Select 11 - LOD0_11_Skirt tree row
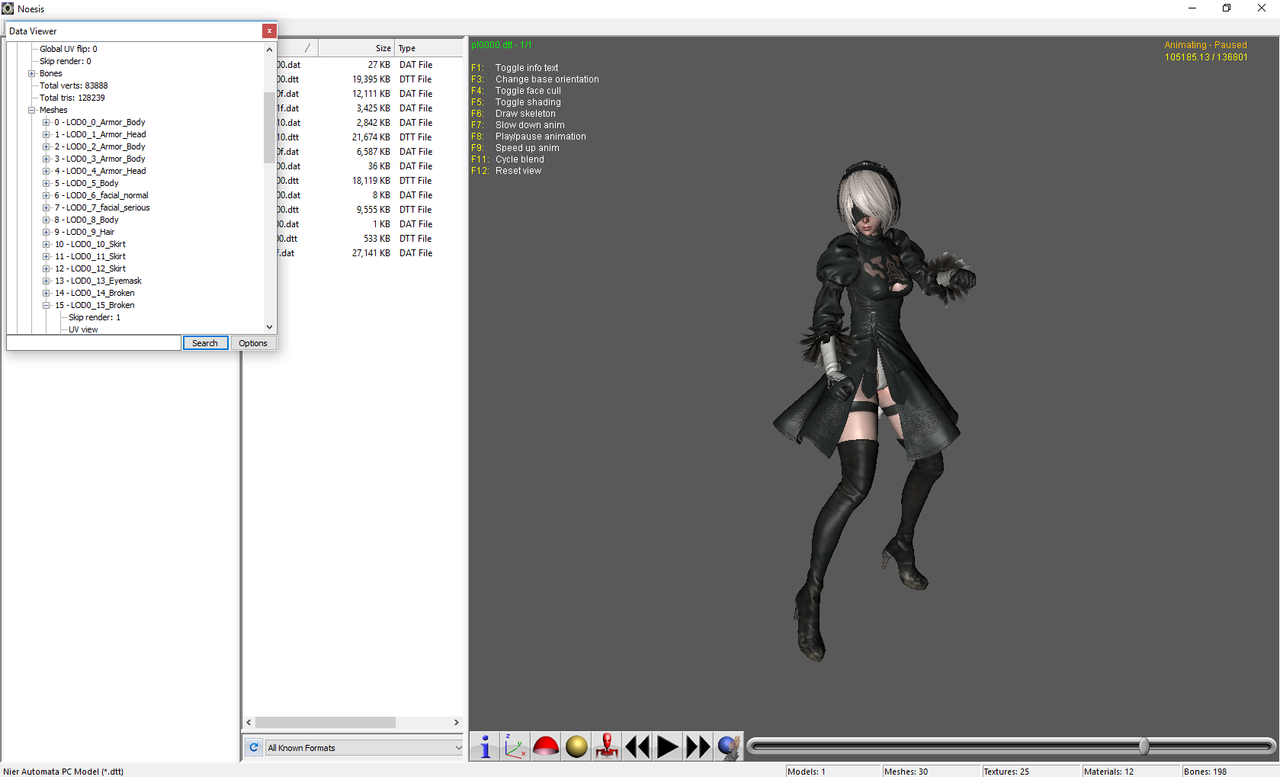 (x=90, y=257)
